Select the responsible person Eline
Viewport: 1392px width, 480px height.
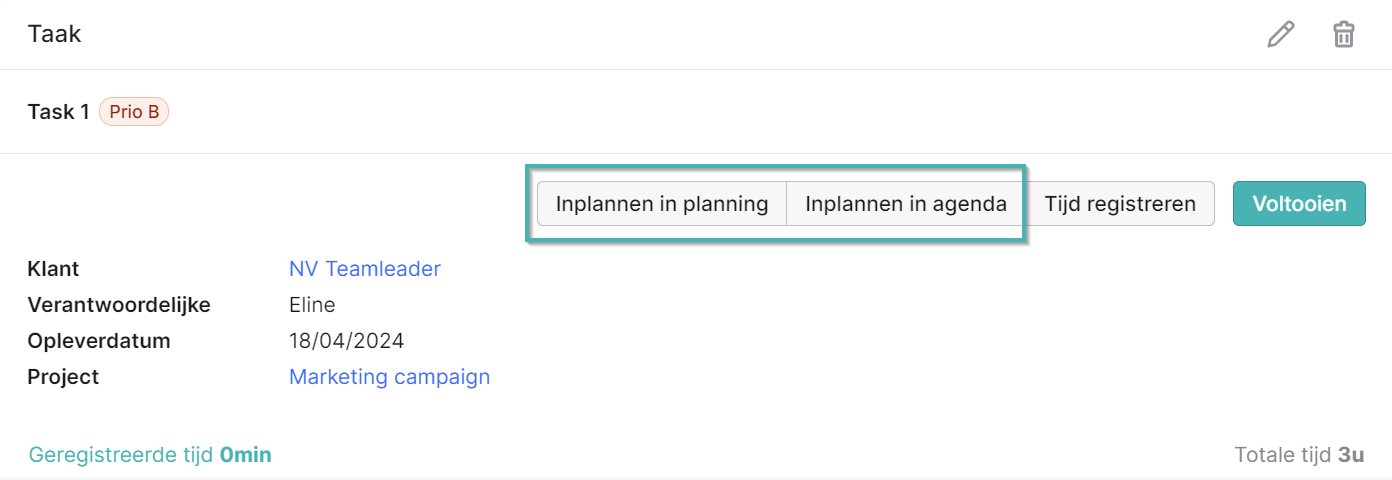pos(312,305)
